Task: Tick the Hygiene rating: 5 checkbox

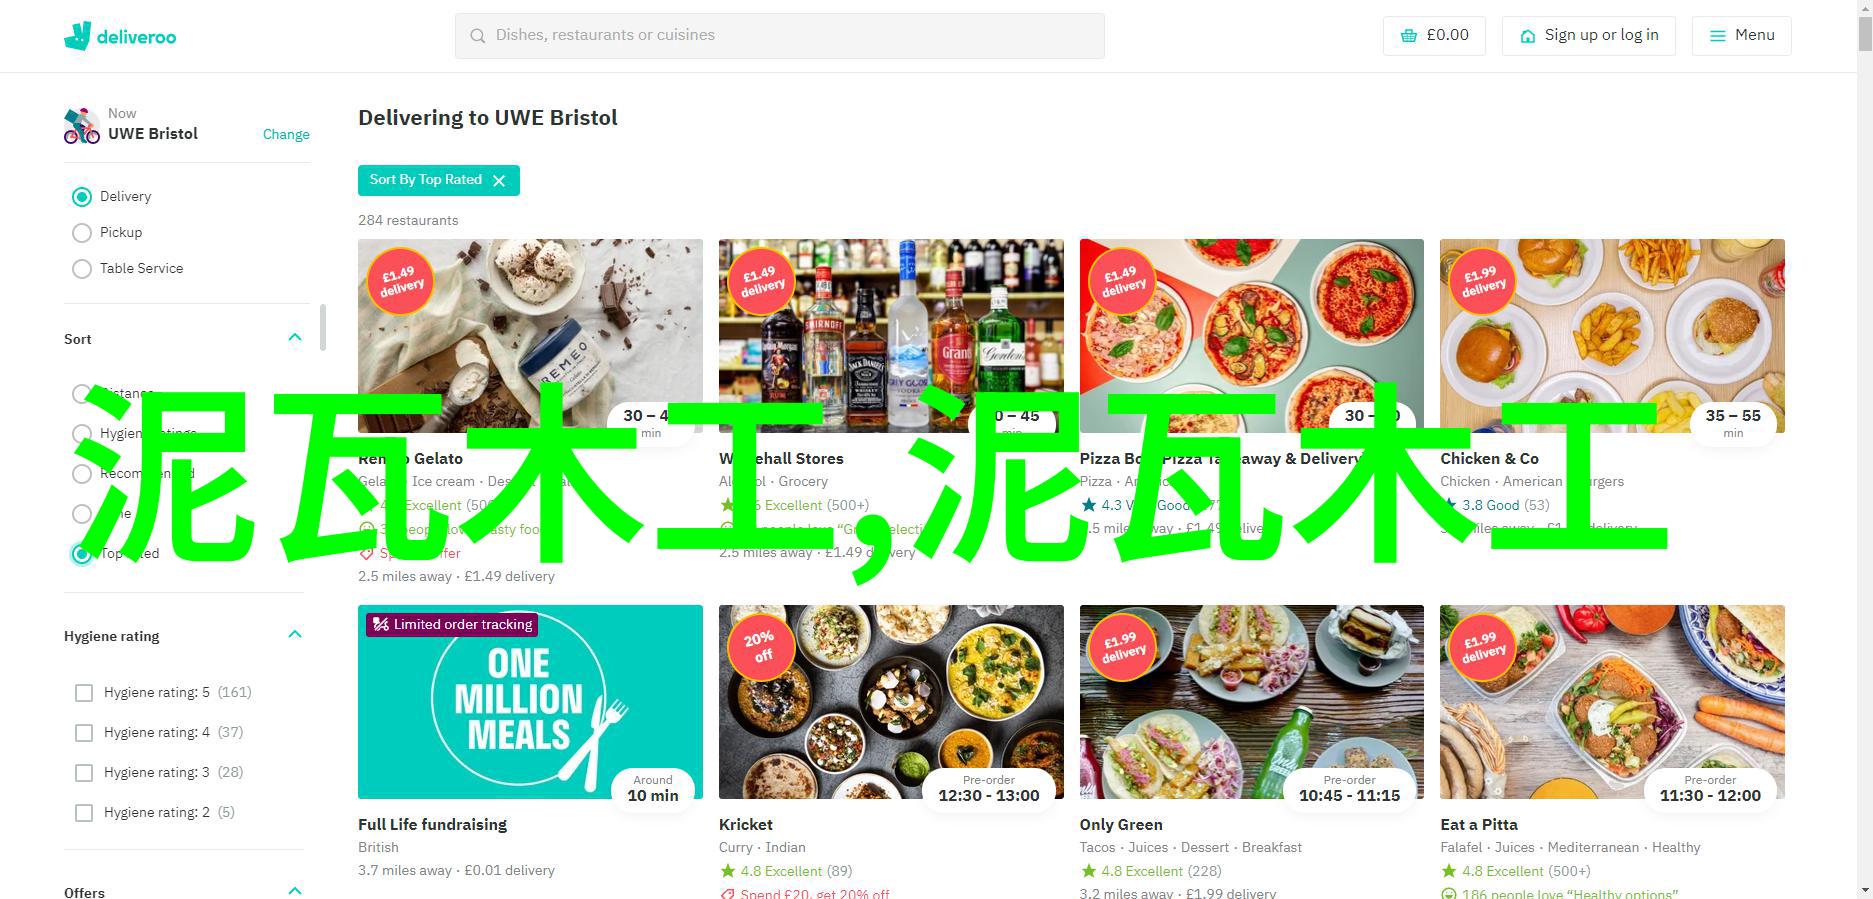Action: 84,693
